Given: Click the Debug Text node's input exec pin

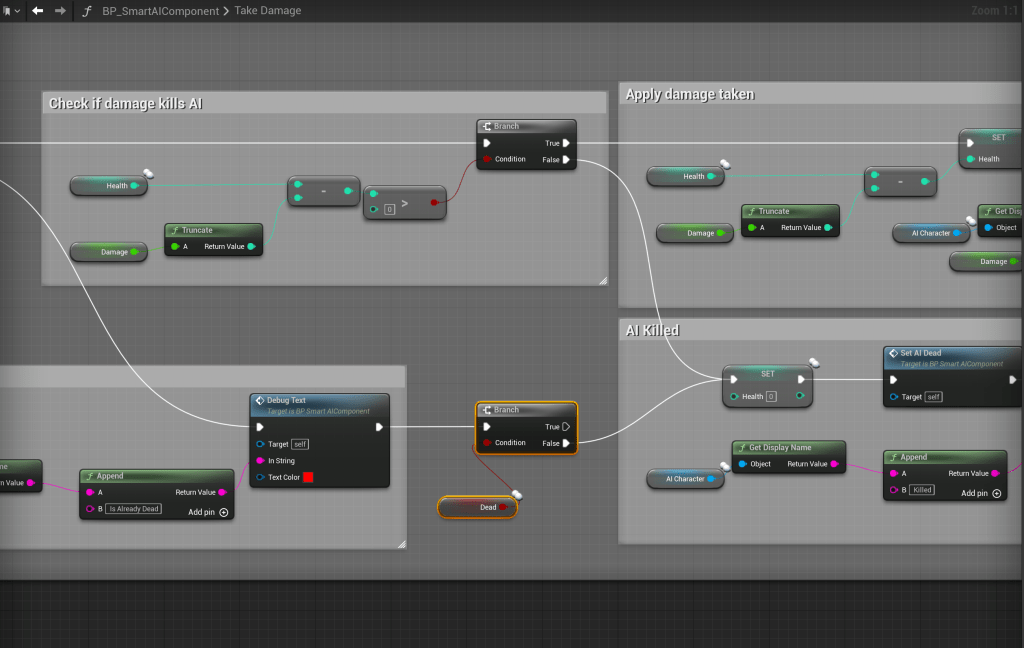Looking at the screenshot, I should click(x=260, y=427).
